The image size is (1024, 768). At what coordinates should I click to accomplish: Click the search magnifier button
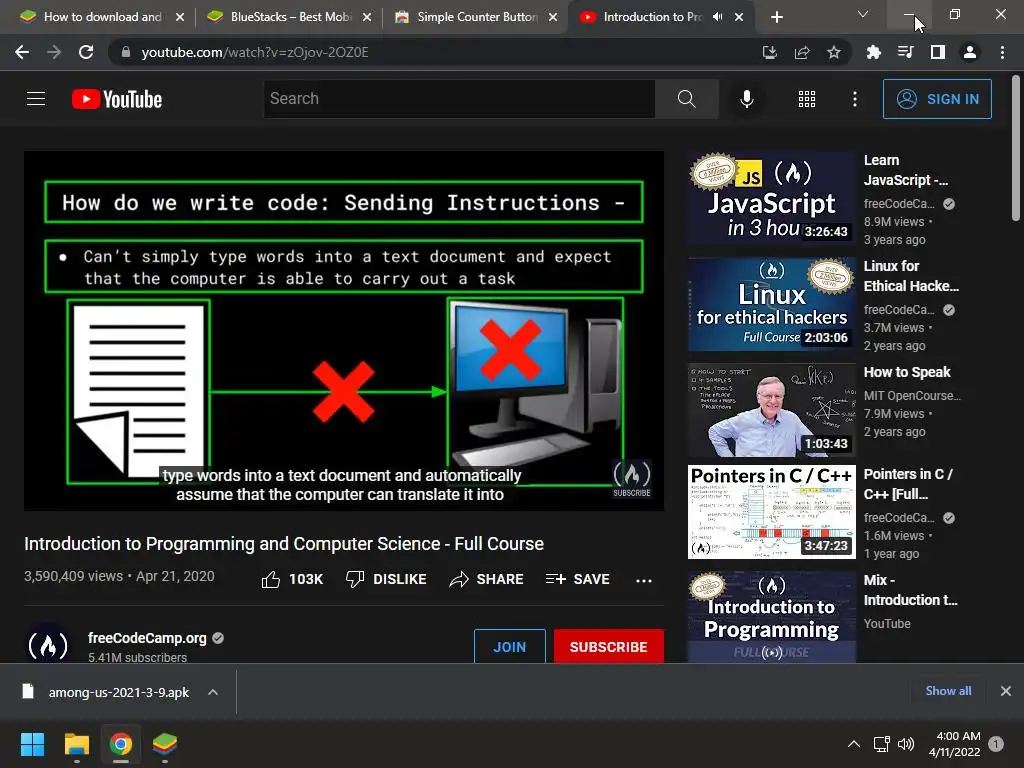686,99
